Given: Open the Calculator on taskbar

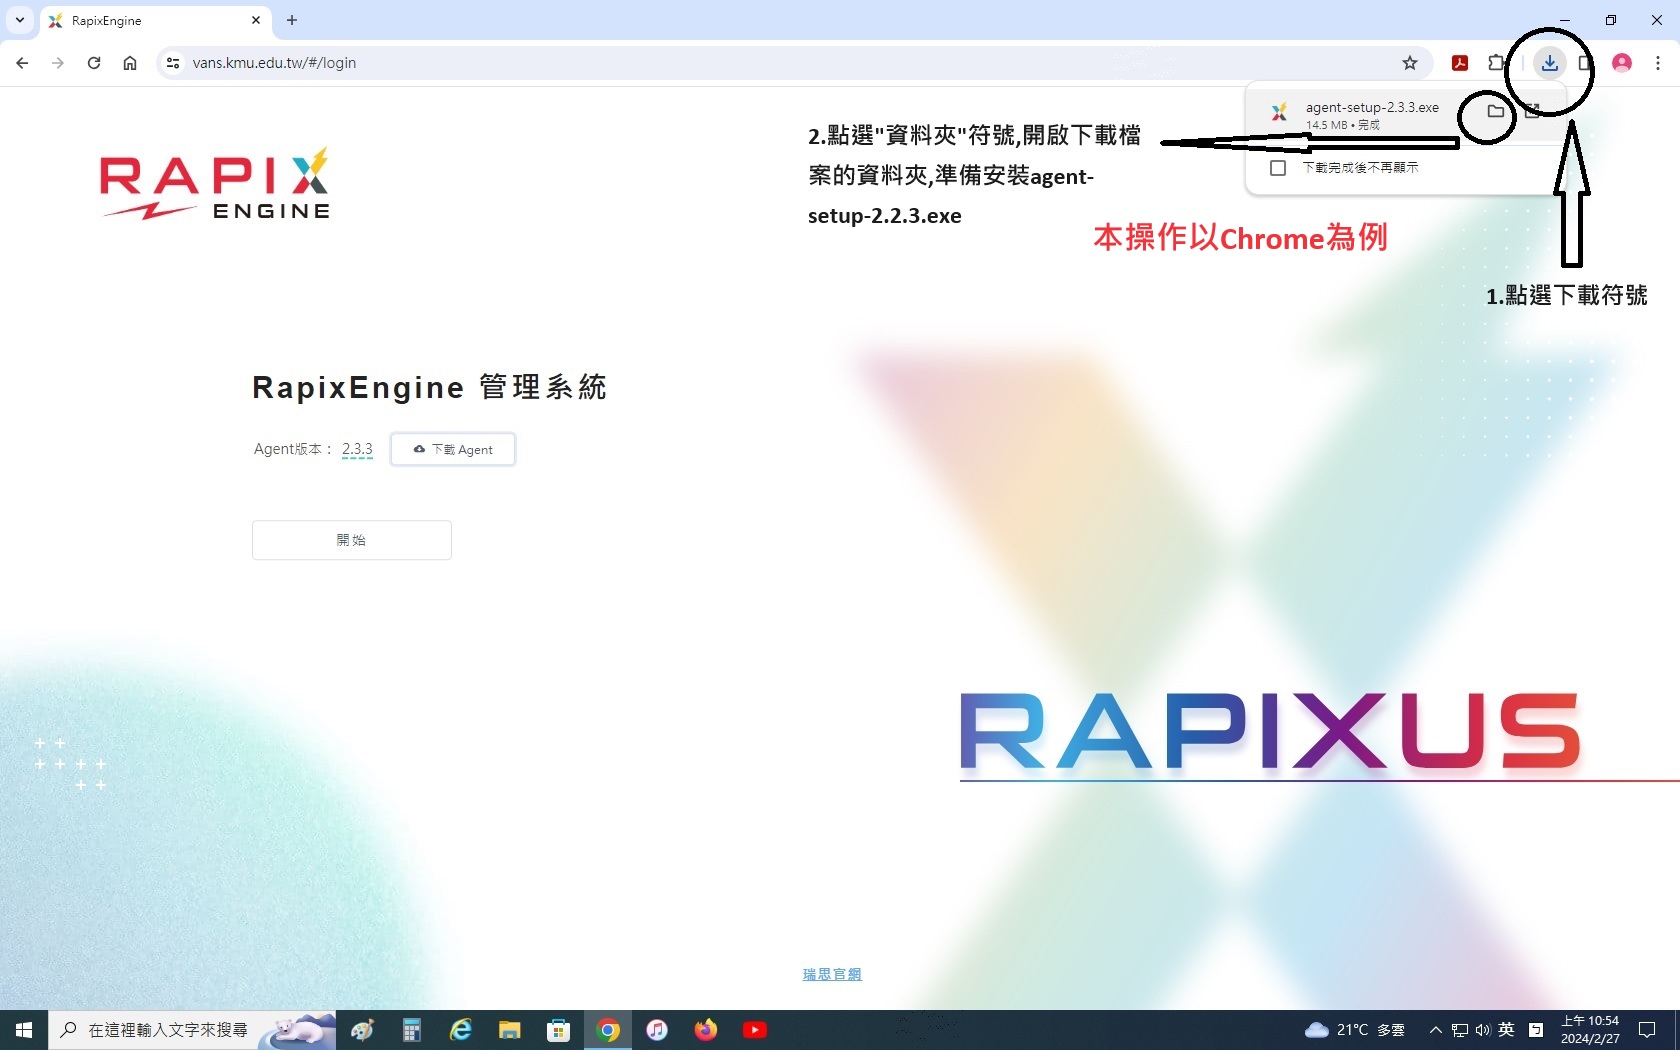Looking at the screenshot, I should (411, 1030).
